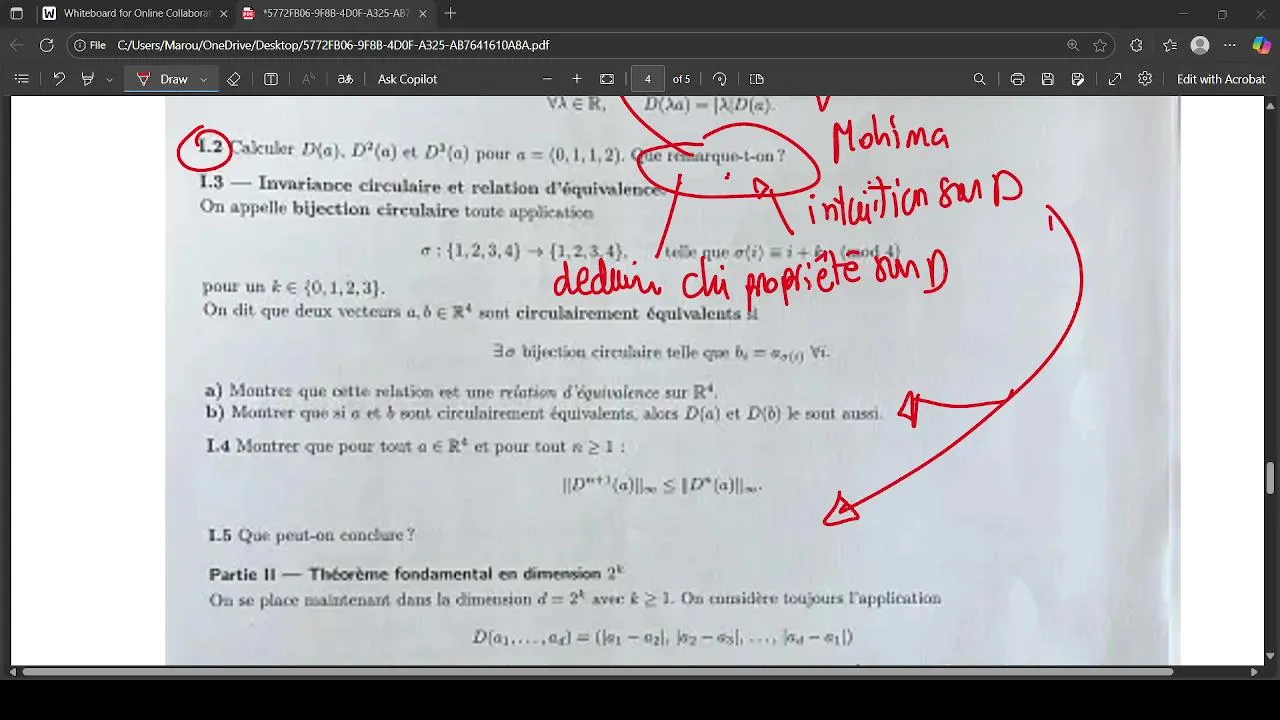Select the Draw pen tool

pos(162,79)
